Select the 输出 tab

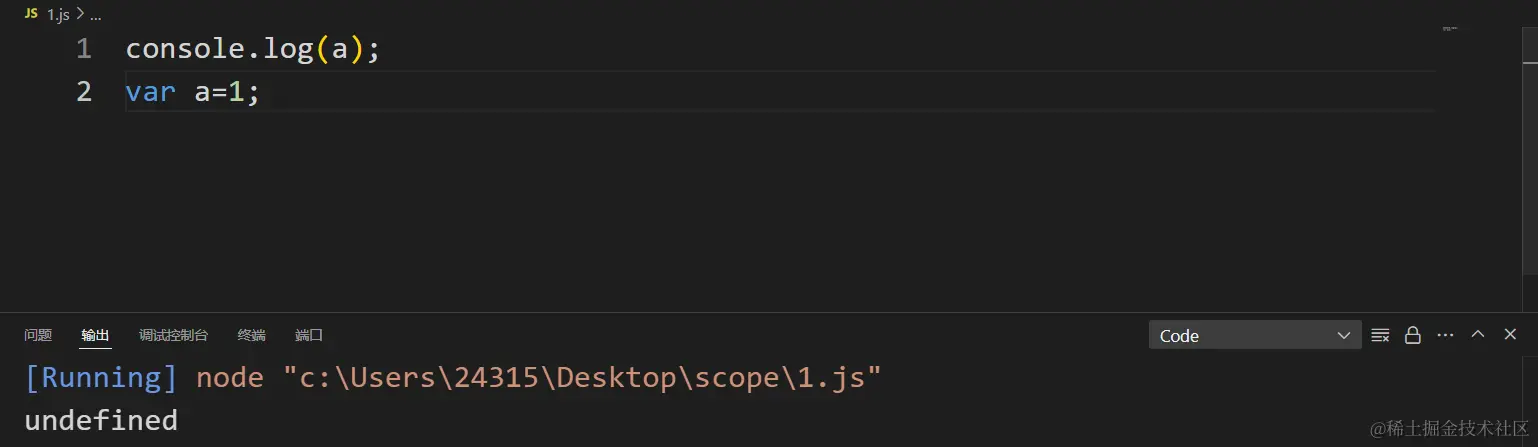click(96, 335)
